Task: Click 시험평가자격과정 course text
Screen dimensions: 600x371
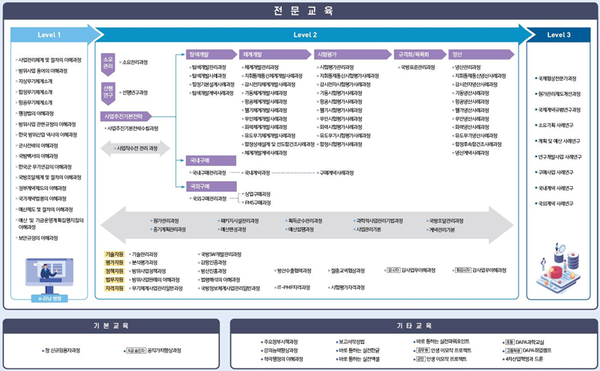Action: tap(347, 287)
